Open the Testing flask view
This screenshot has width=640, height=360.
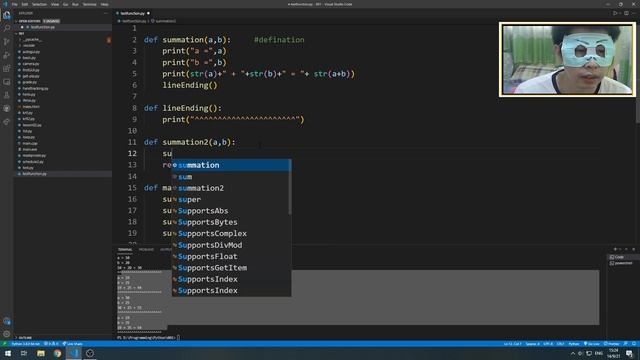pyautogui.click(x=7, y=95)
